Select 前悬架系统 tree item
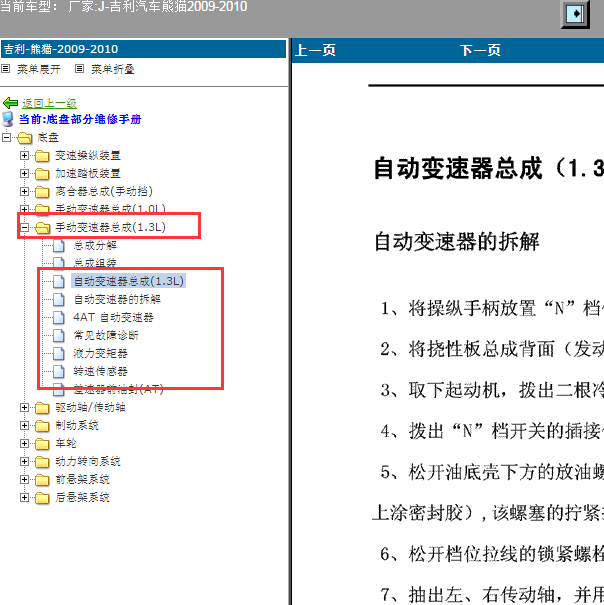This screenshot has width=604, height=605. [82, 480]
